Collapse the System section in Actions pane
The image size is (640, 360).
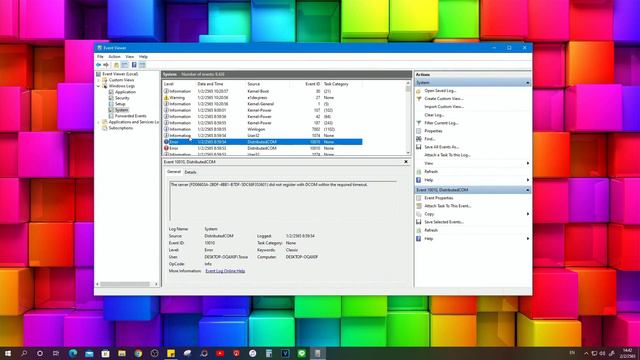(527, 83)
